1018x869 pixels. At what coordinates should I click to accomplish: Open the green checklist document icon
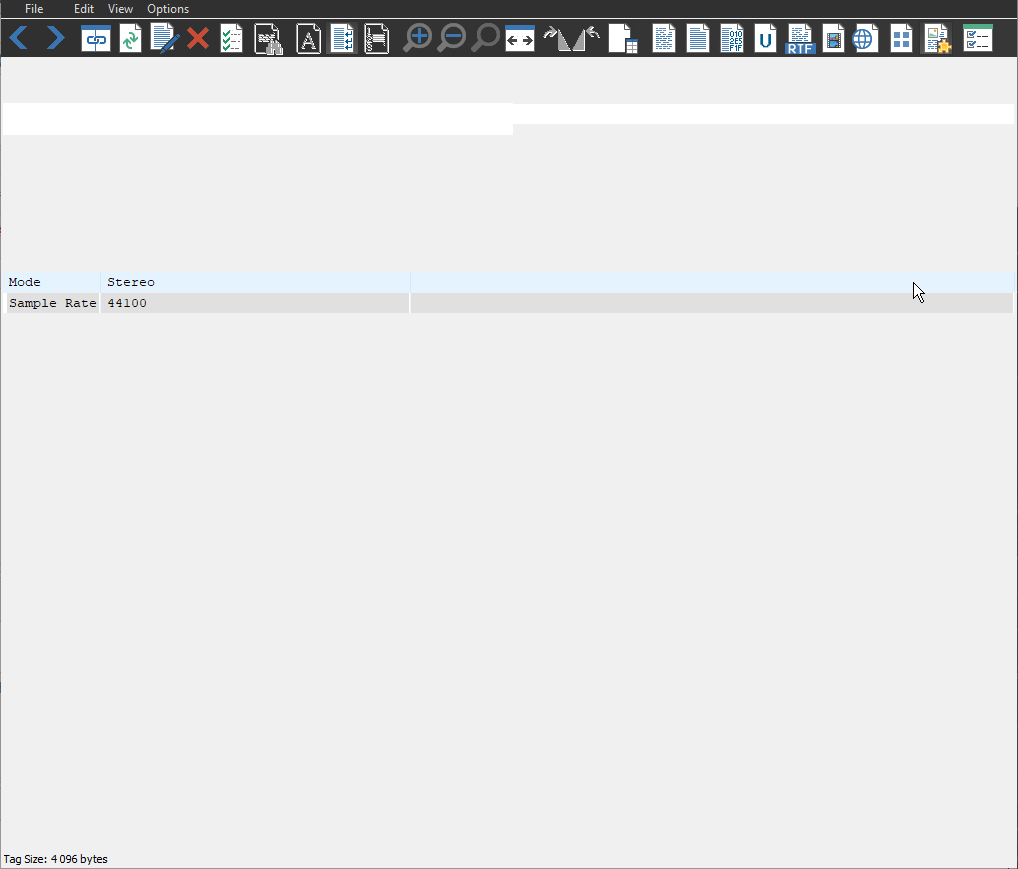(x=232, y=38)
